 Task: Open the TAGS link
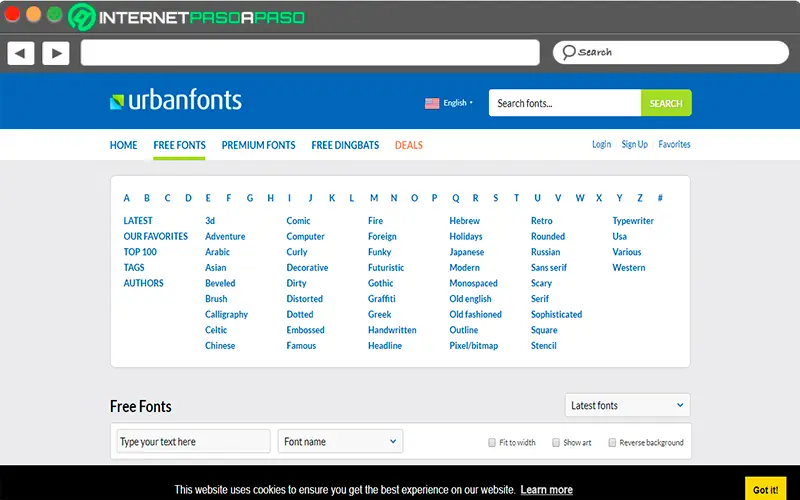(134, 267)
